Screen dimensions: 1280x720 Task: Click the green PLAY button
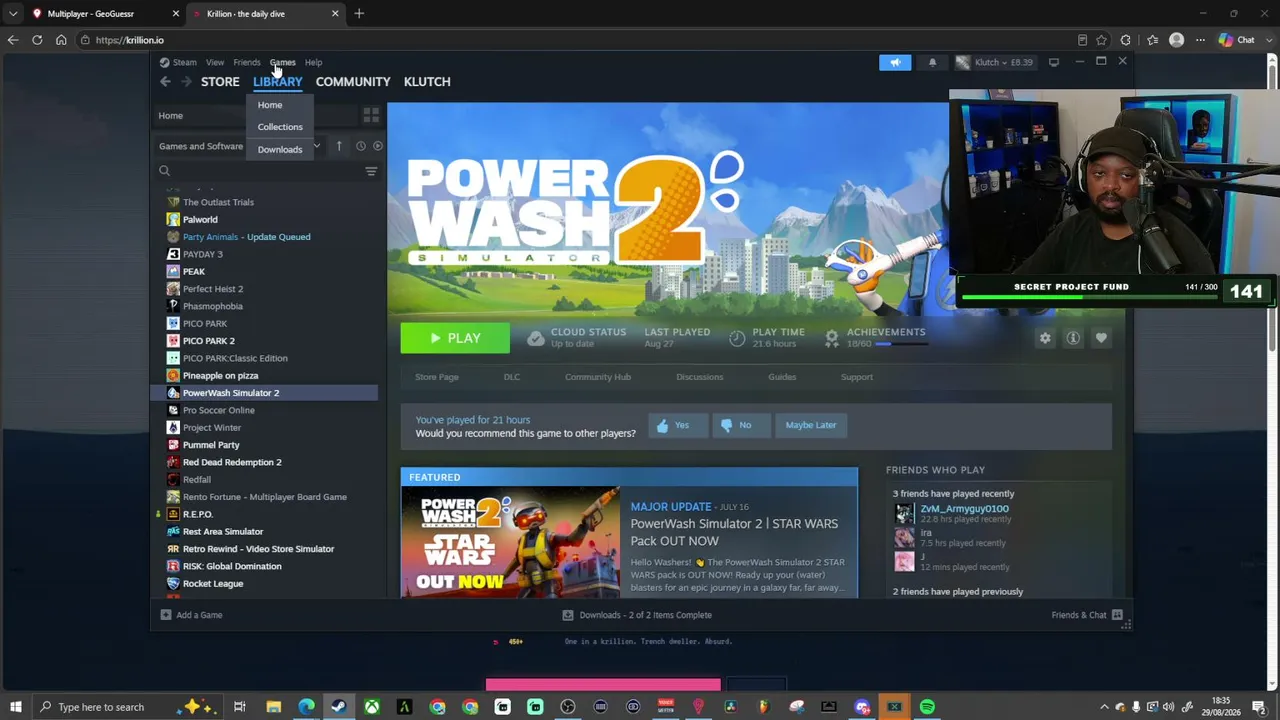(455, 338)
